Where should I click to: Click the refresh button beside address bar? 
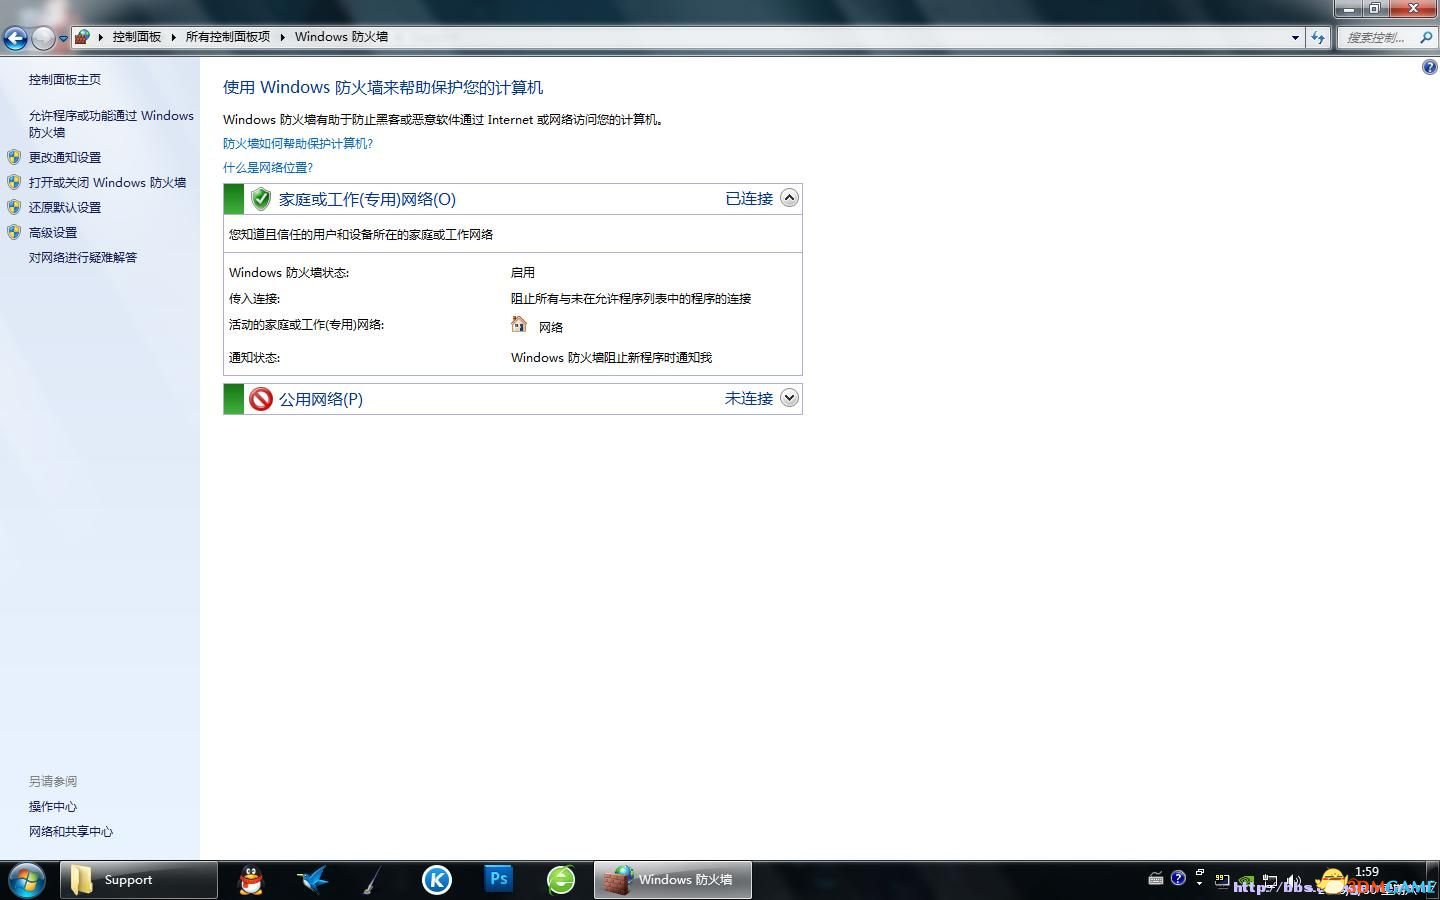[x=1318, y=38]
